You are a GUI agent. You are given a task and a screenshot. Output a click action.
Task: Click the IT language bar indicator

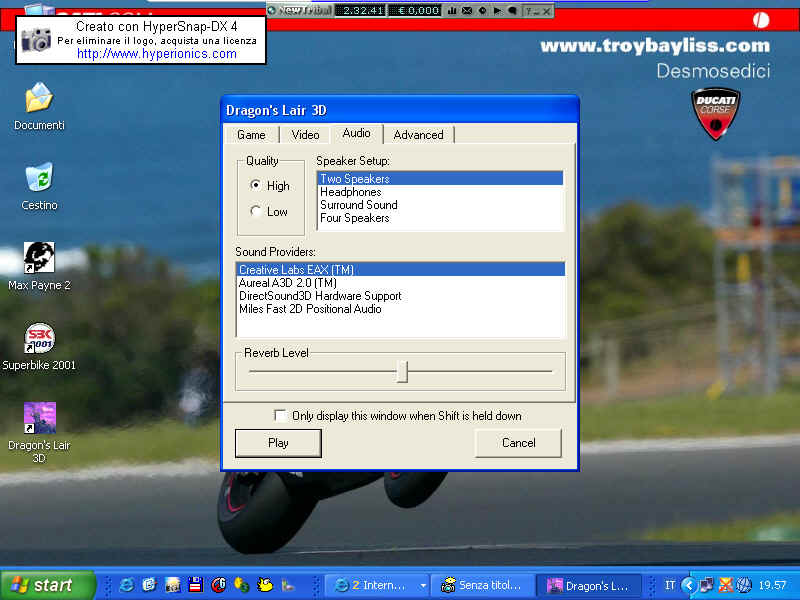(x=669, y=585)
